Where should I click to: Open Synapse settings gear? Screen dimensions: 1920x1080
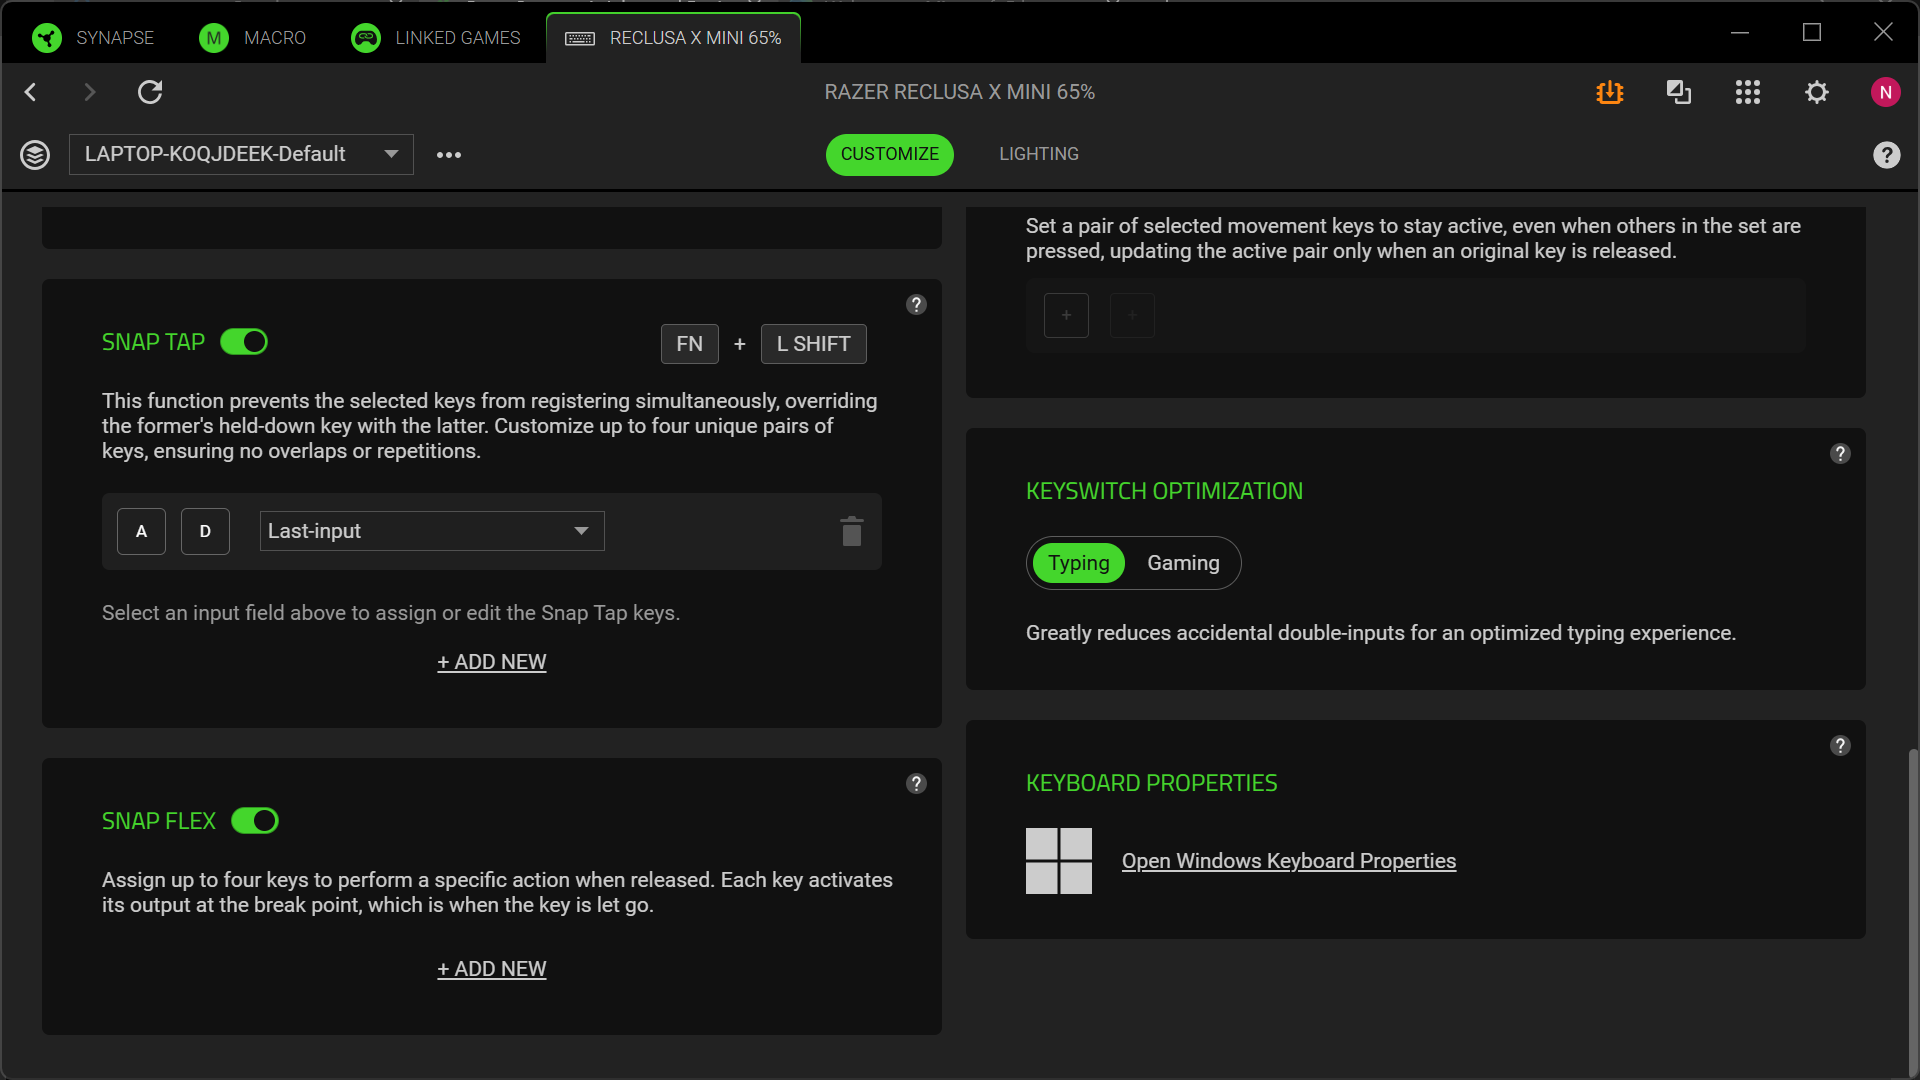coord(1817,92)
